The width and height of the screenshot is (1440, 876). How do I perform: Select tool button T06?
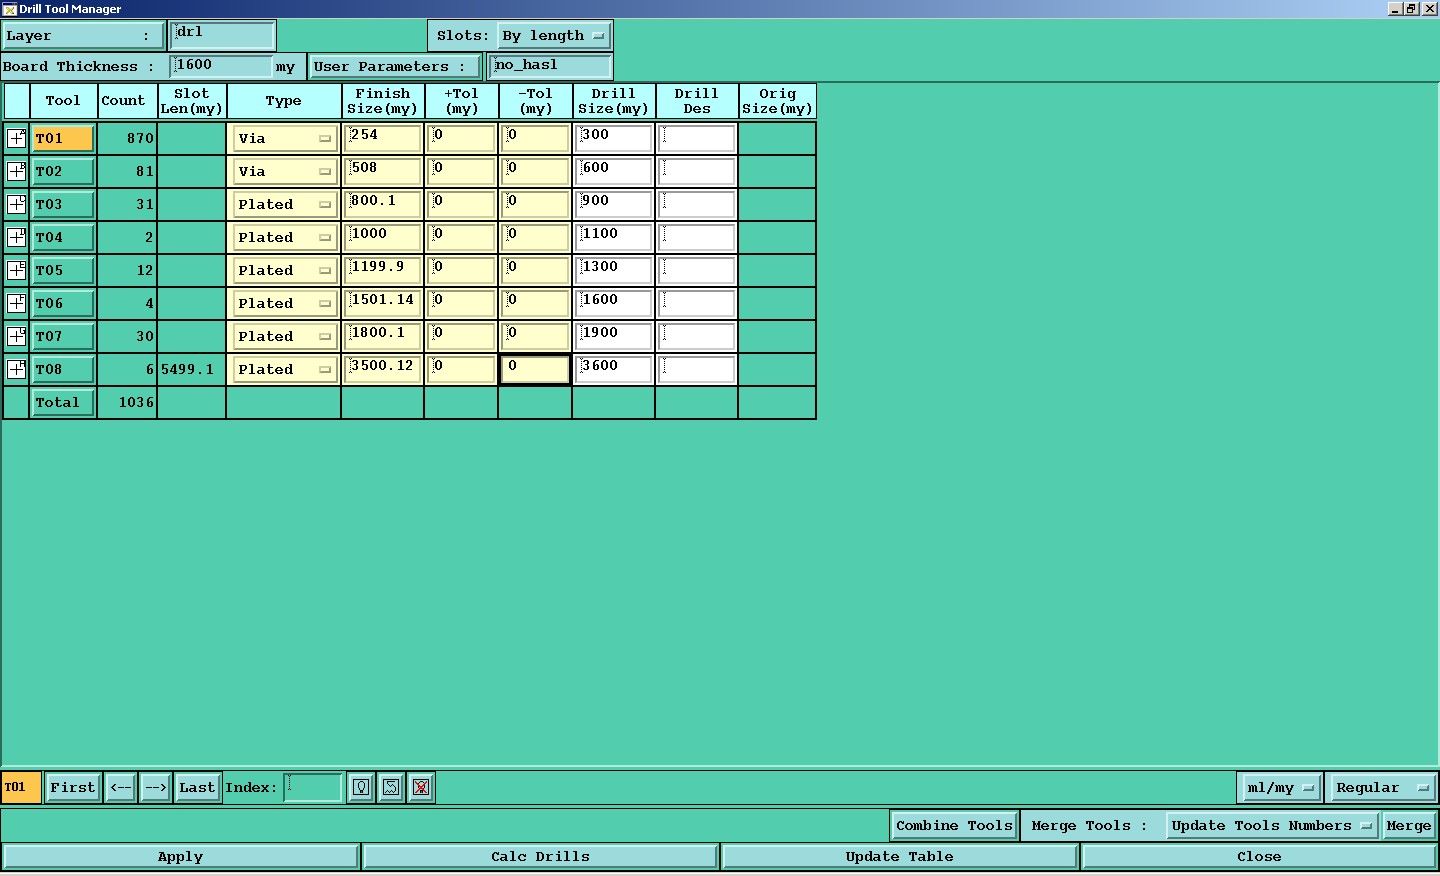(63, 303)
